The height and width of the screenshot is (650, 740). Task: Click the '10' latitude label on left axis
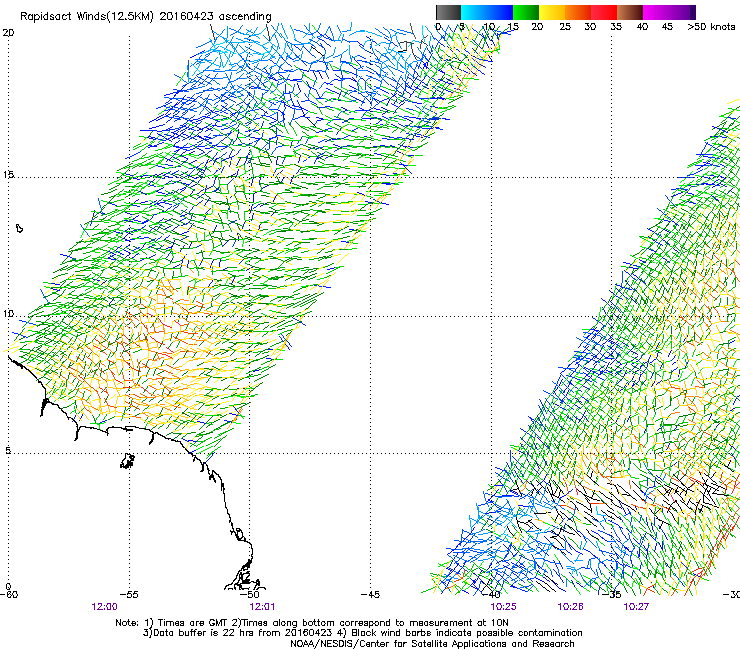(8, 313)
